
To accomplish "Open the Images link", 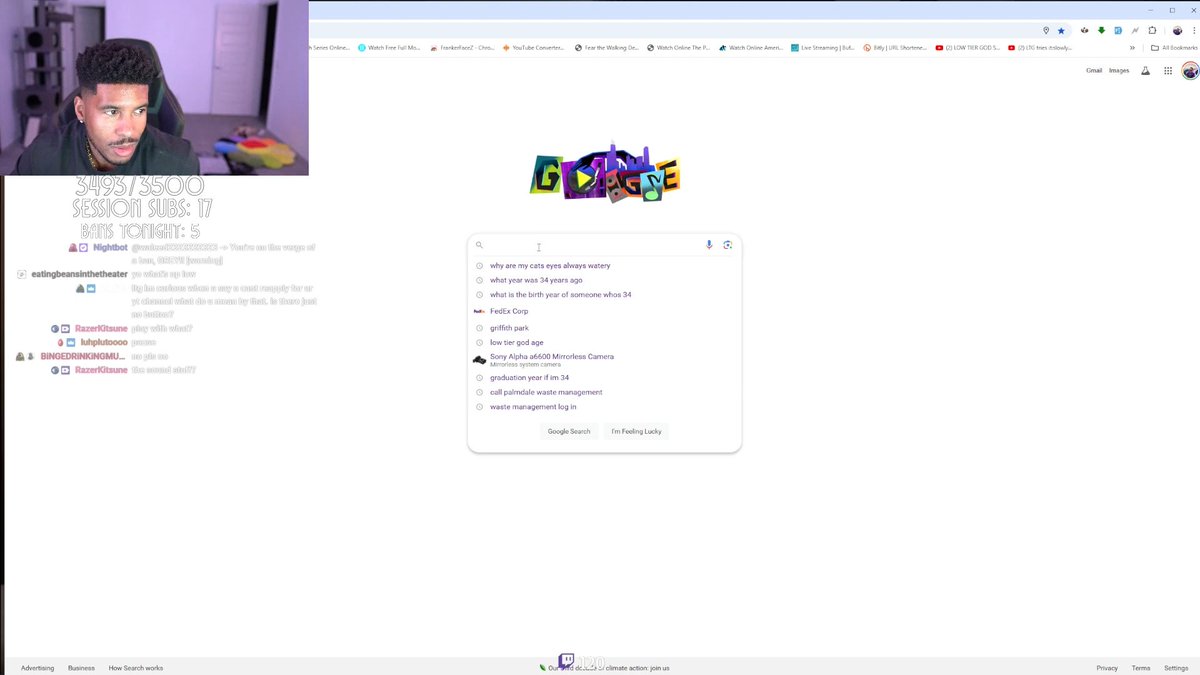I will pyautogui.click(x=1119, y=71).
